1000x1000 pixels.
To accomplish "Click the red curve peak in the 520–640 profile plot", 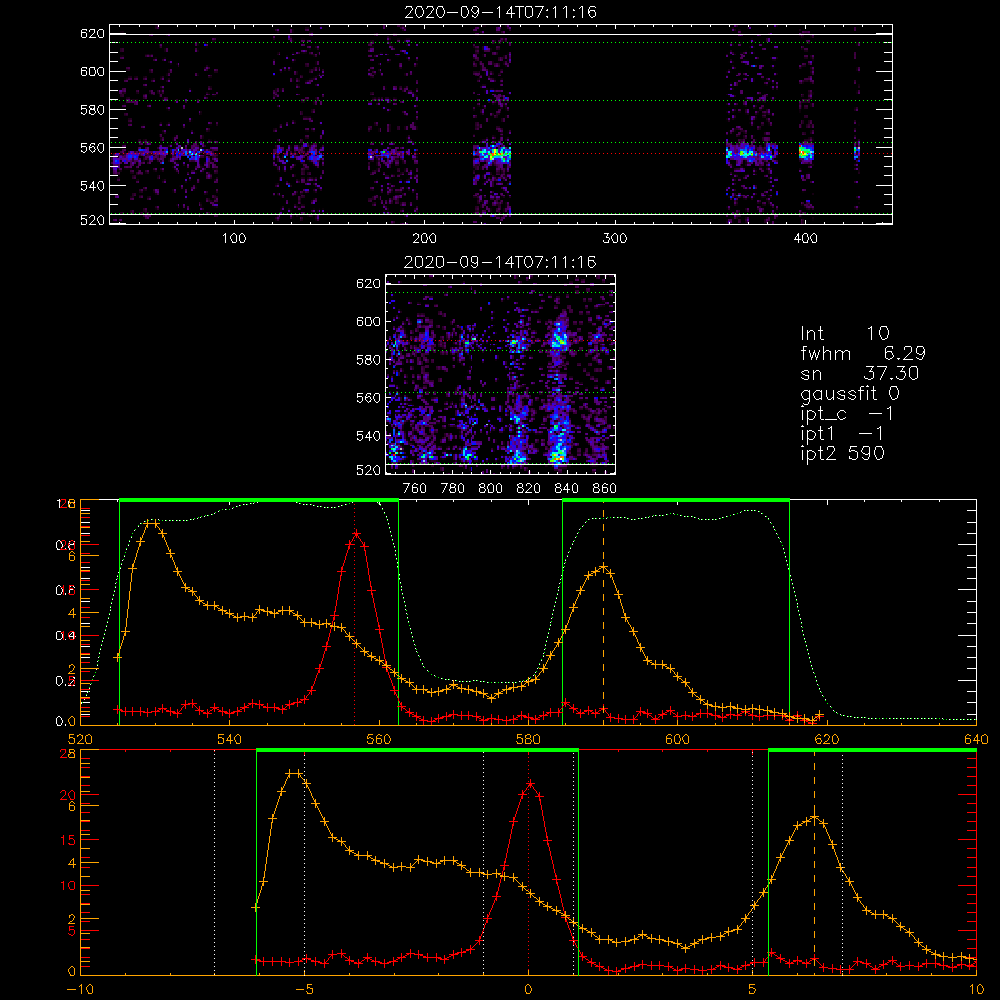I will [356, 533].
